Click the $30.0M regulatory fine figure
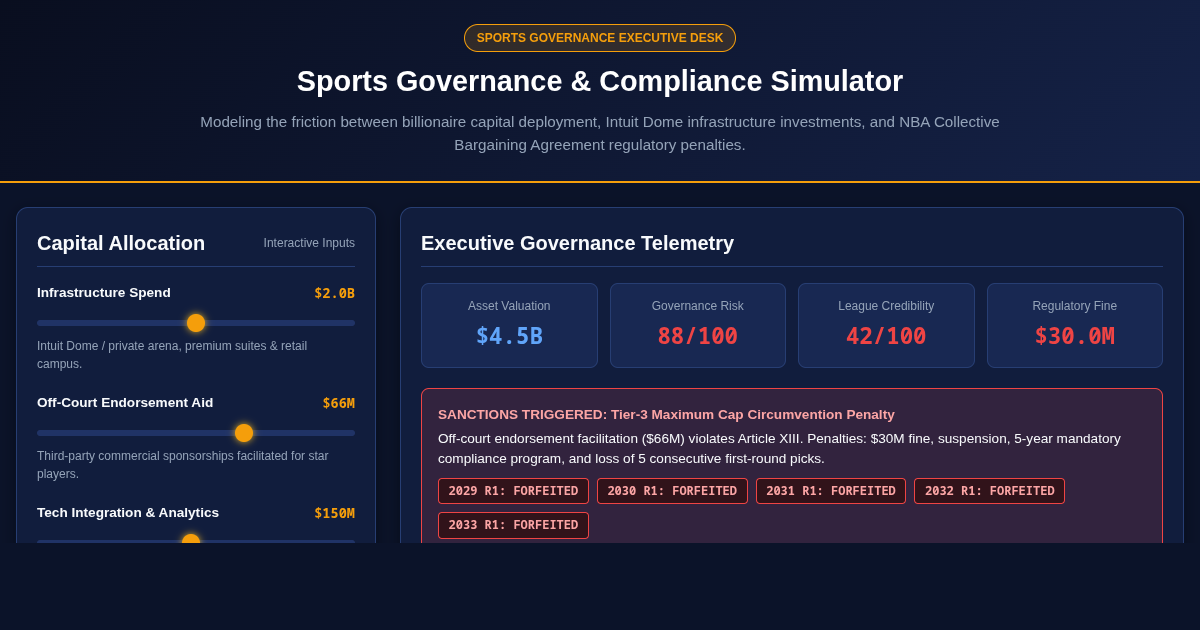Viewport: 1200px width, 630px height. [x=1075, y=337]
